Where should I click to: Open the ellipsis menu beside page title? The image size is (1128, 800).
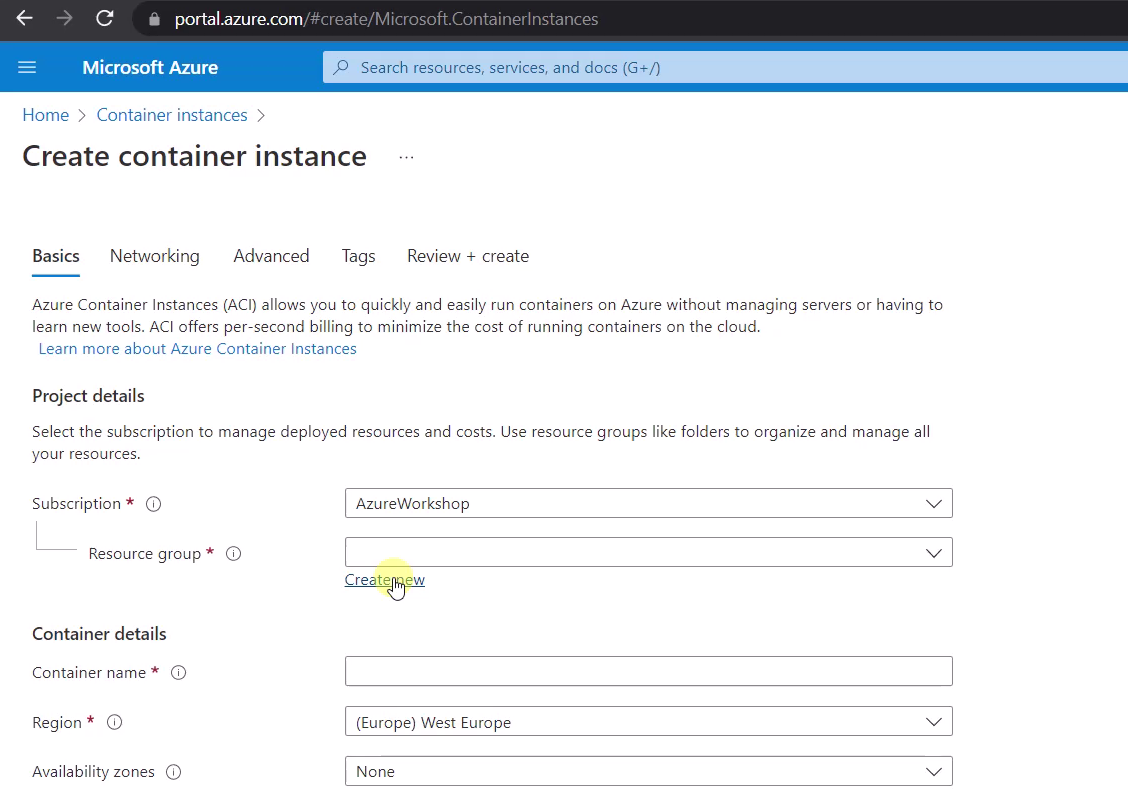tap(406, 158)
